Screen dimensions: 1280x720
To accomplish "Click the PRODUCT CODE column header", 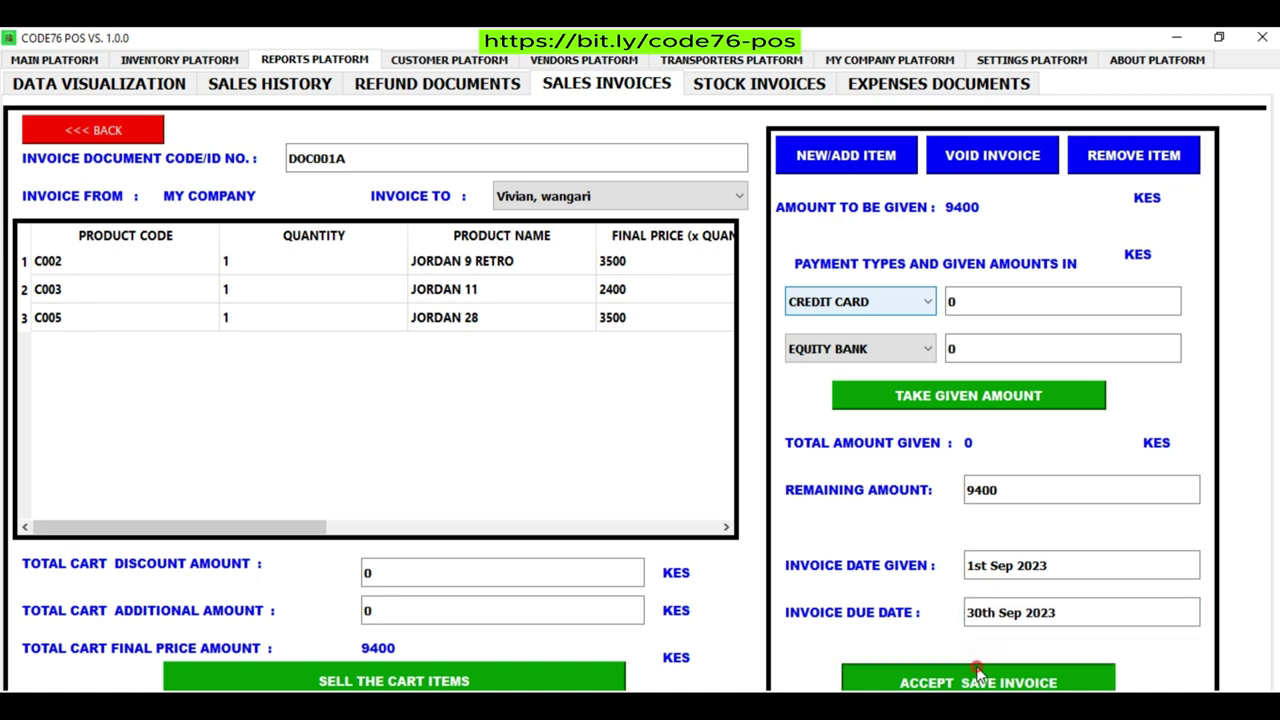I will (126, 235).
